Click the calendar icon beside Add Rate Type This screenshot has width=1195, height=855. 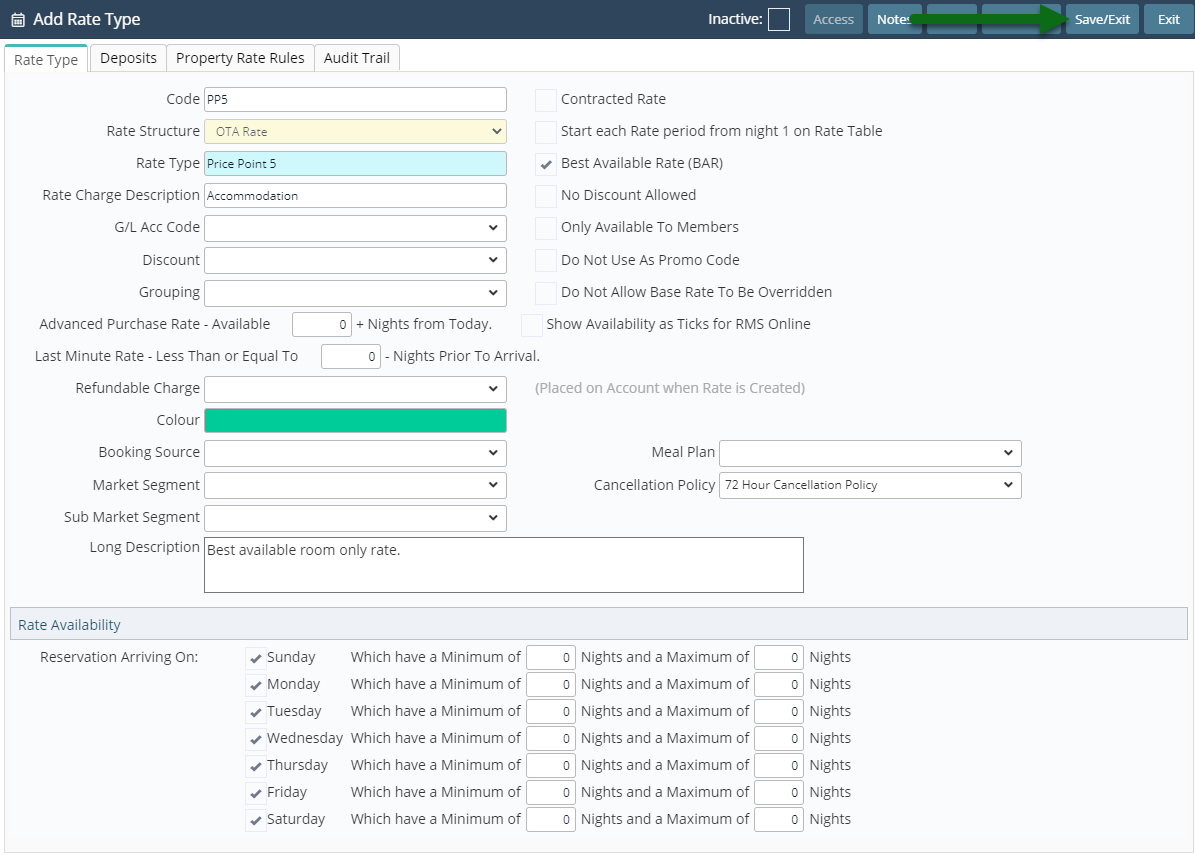point(18,20)
